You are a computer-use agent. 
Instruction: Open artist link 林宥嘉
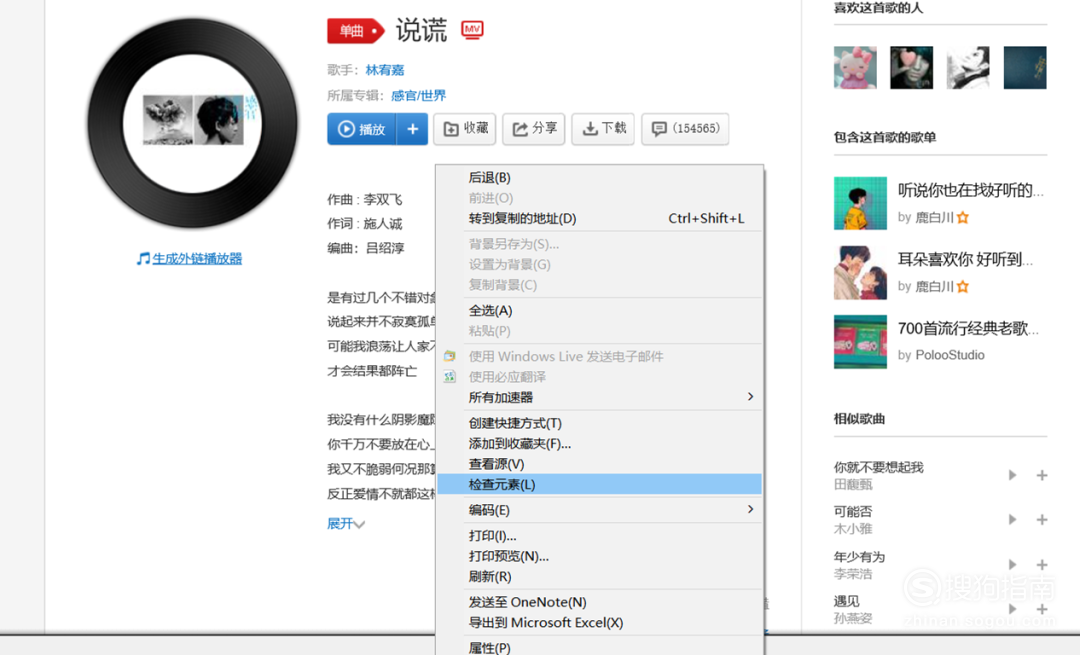pos(385,70)
